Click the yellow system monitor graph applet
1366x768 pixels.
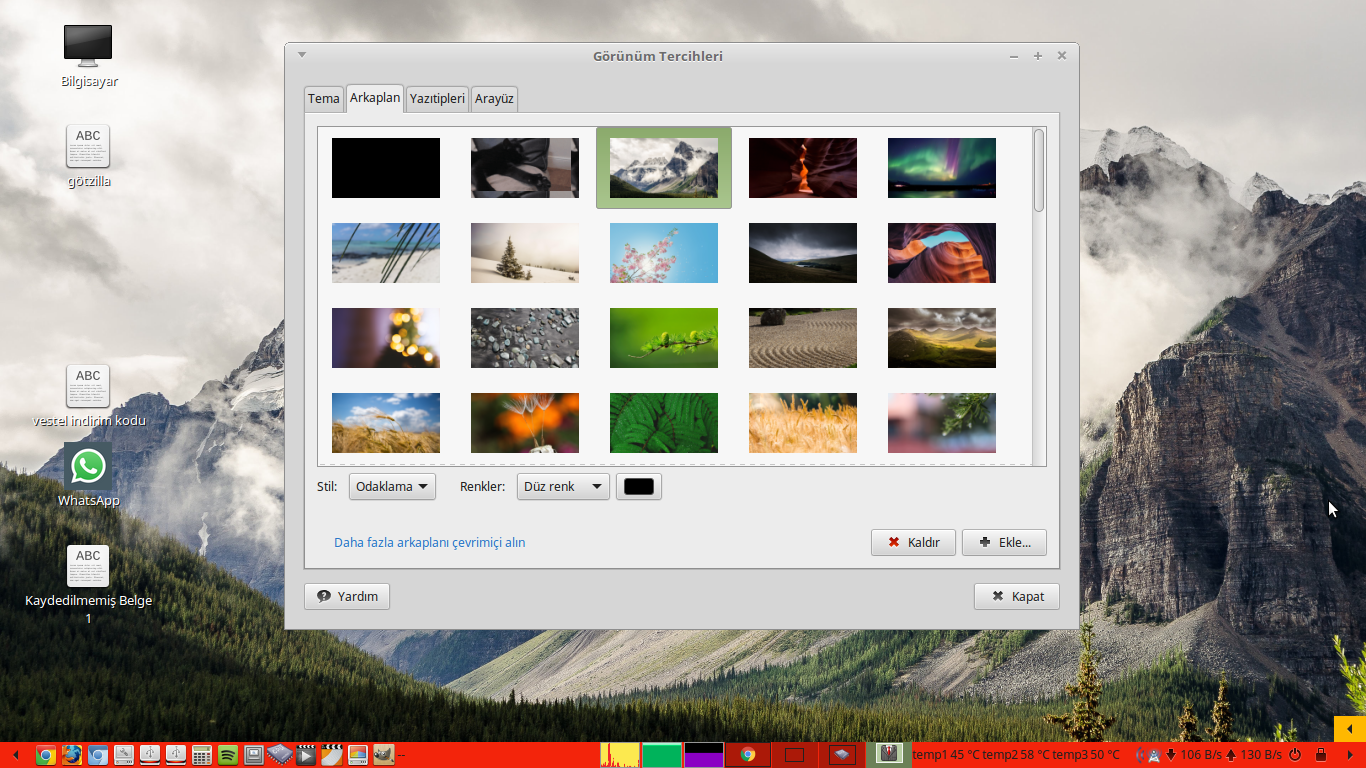pos(620,755)
